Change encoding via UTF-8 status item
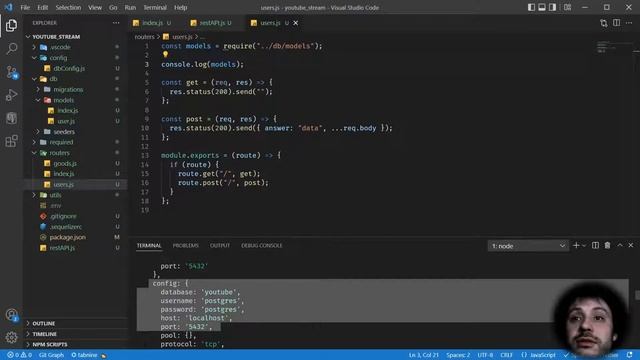The width and height of the screenshot is (640, 360). tap(485, 355)
